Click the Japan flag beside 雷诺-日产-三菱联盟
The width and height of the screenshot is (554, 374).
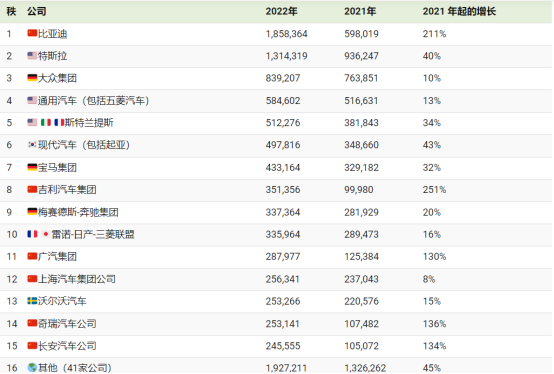[x=46, y=234]
